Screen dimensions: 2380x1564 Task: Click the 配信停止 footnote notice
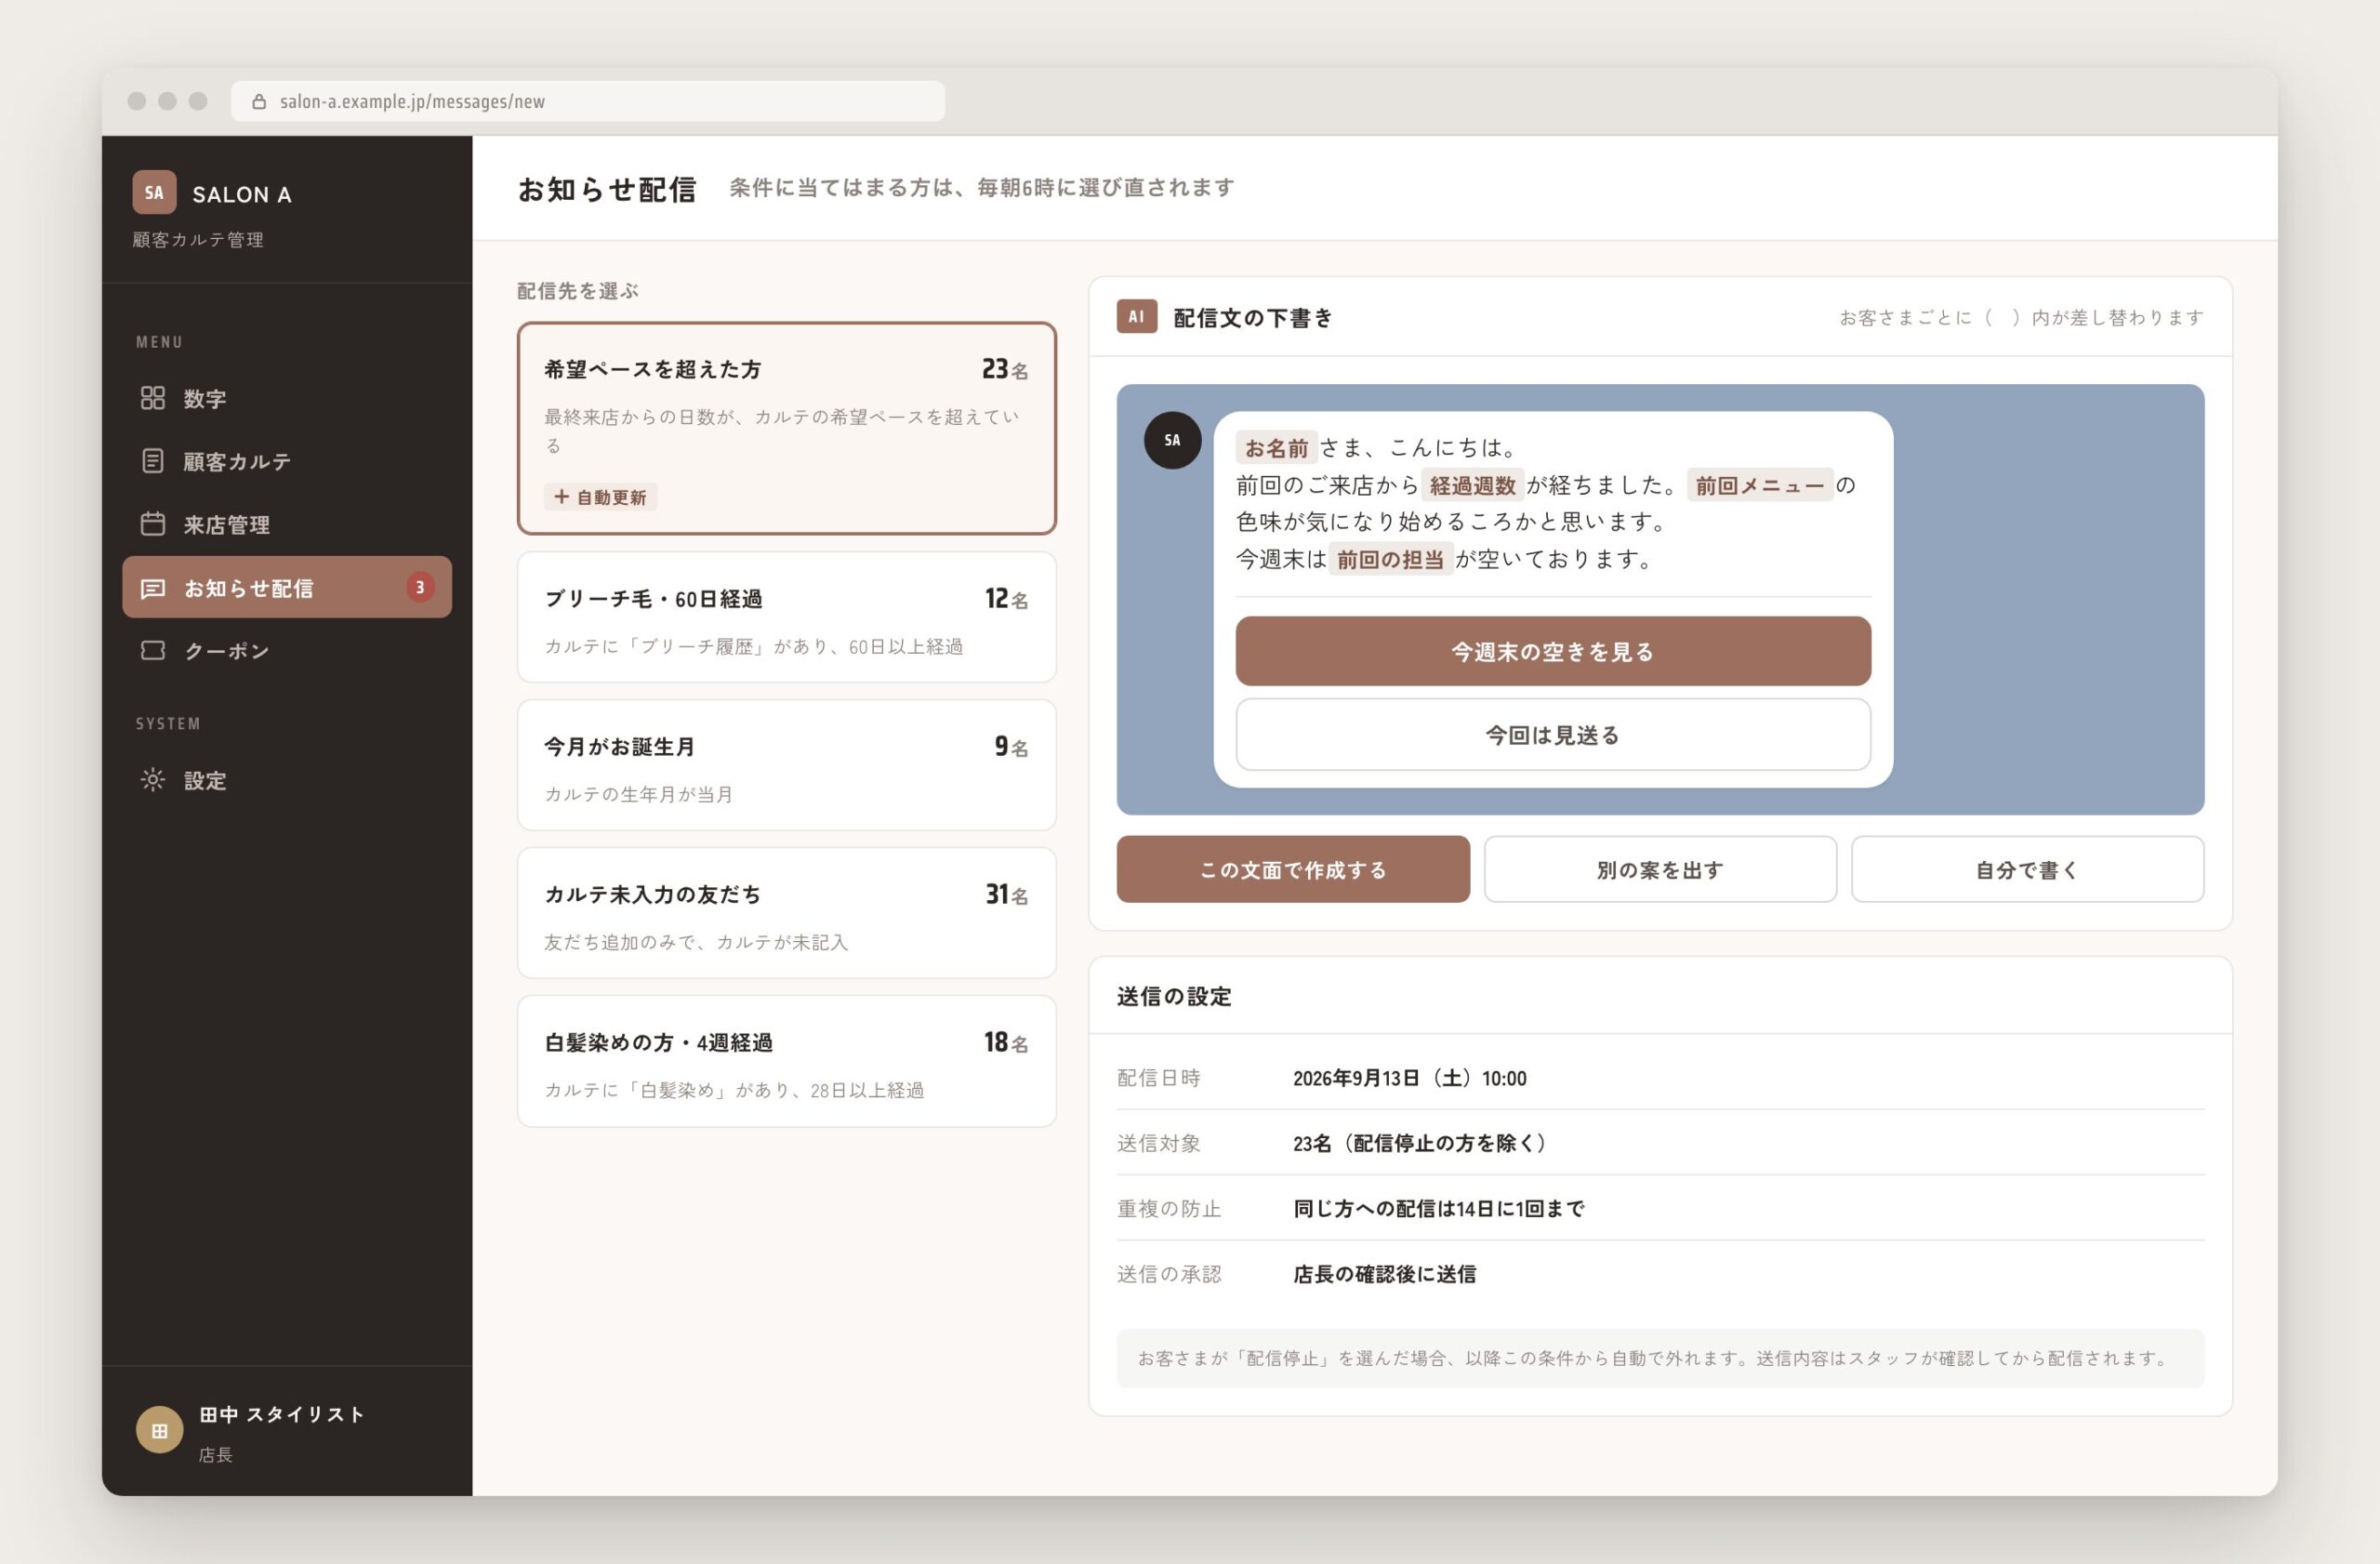click(1660, 1358)
